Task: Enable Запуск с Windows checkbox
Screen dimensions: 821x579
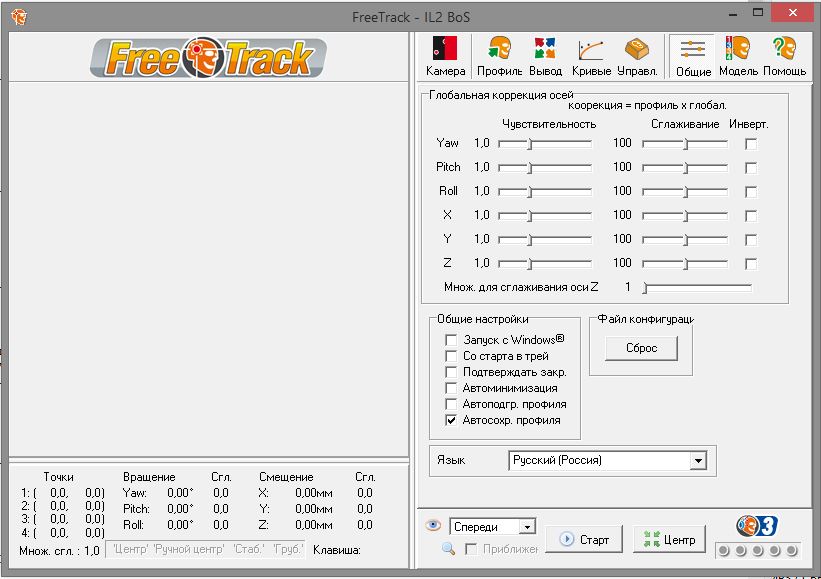Action: (451, 340)
